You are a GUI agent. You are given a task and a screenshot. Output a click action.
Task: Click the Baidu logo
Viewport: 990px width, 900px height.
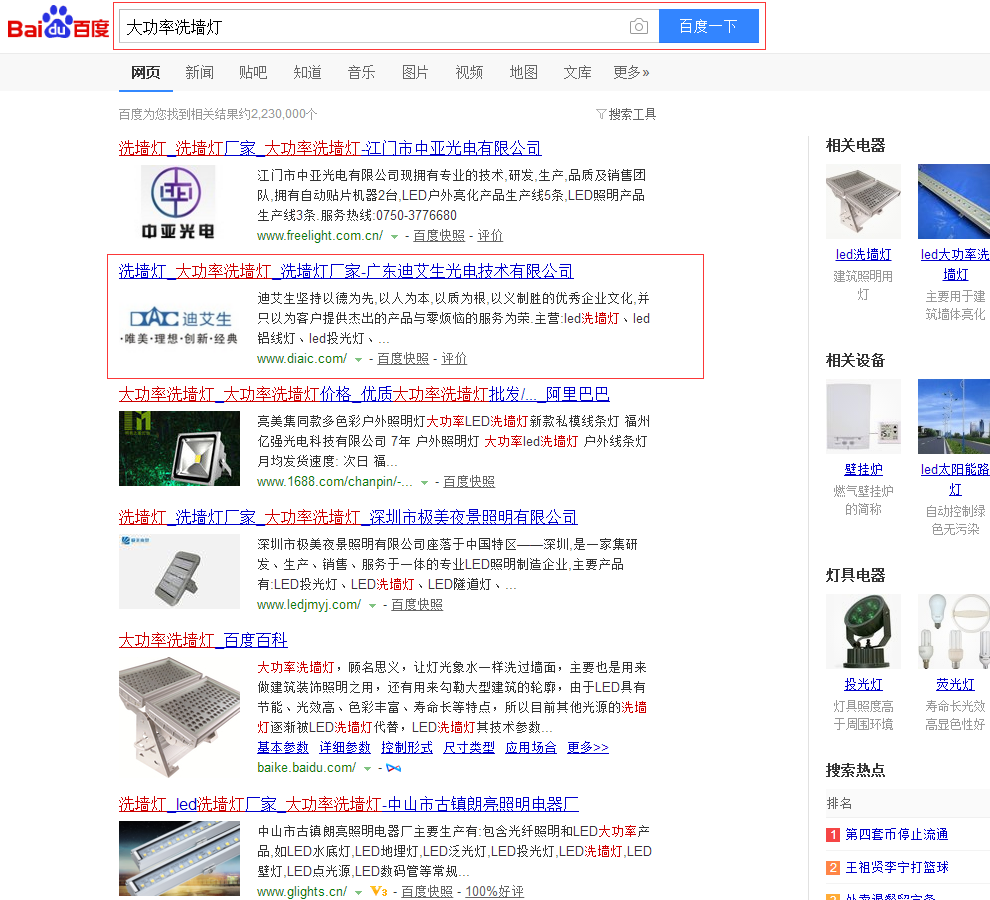coord(58,23)
